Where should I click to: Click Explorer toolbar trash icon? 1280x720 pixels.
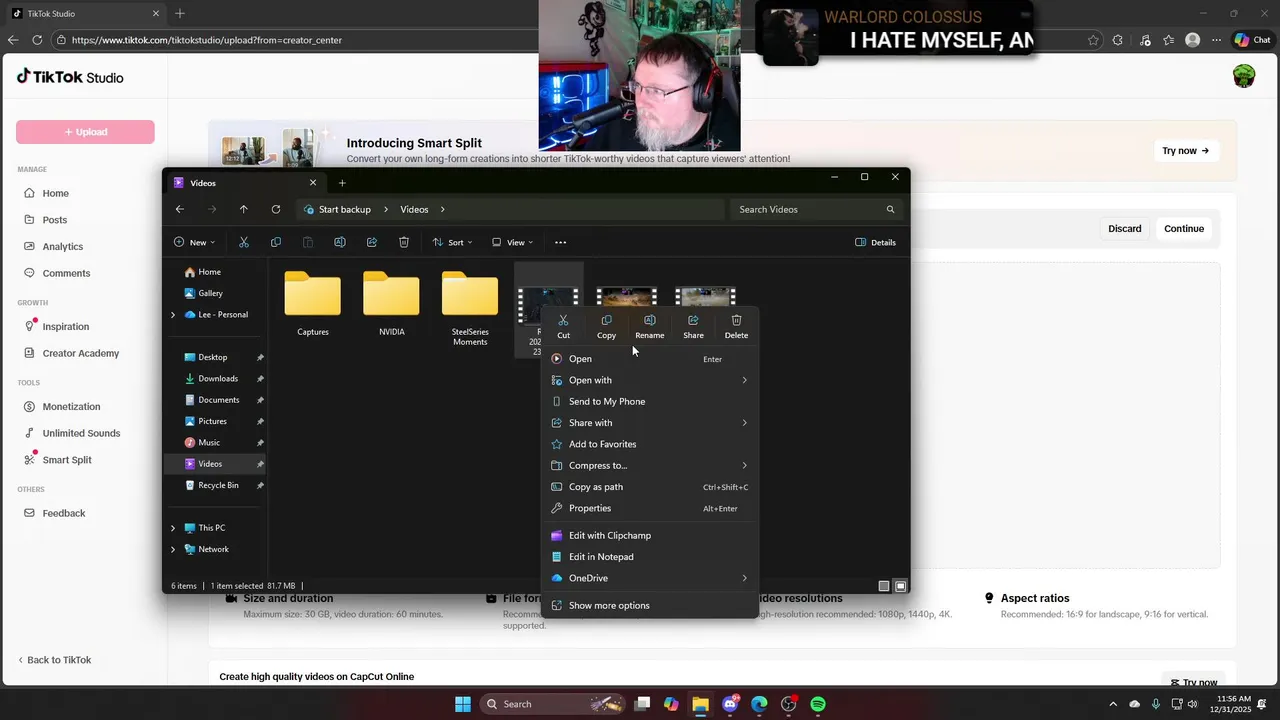pos(404,242)
